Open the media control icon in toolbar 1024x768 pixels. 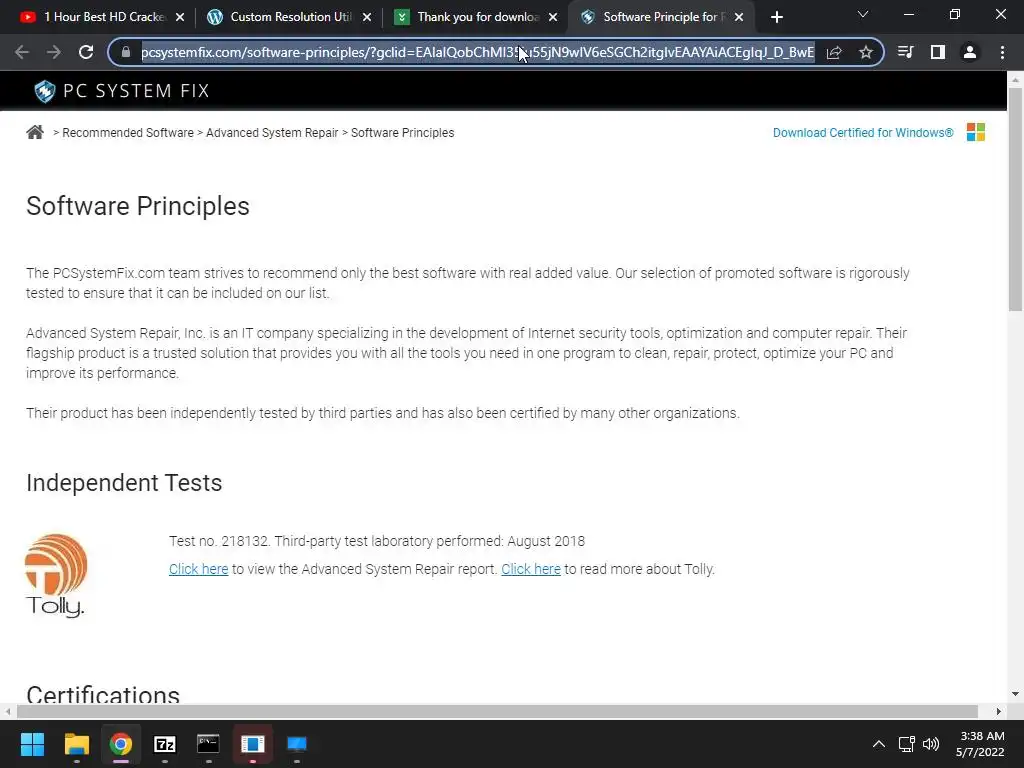click(905, 52)
